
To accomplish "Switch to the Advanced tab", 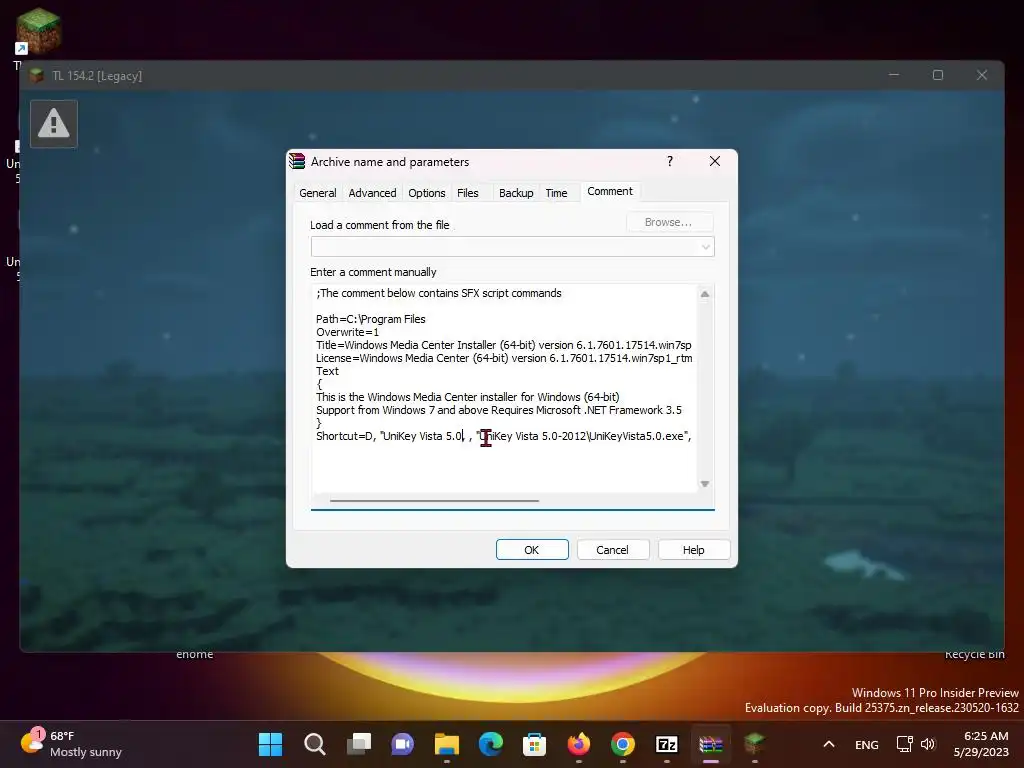I will tap(372, 193).
